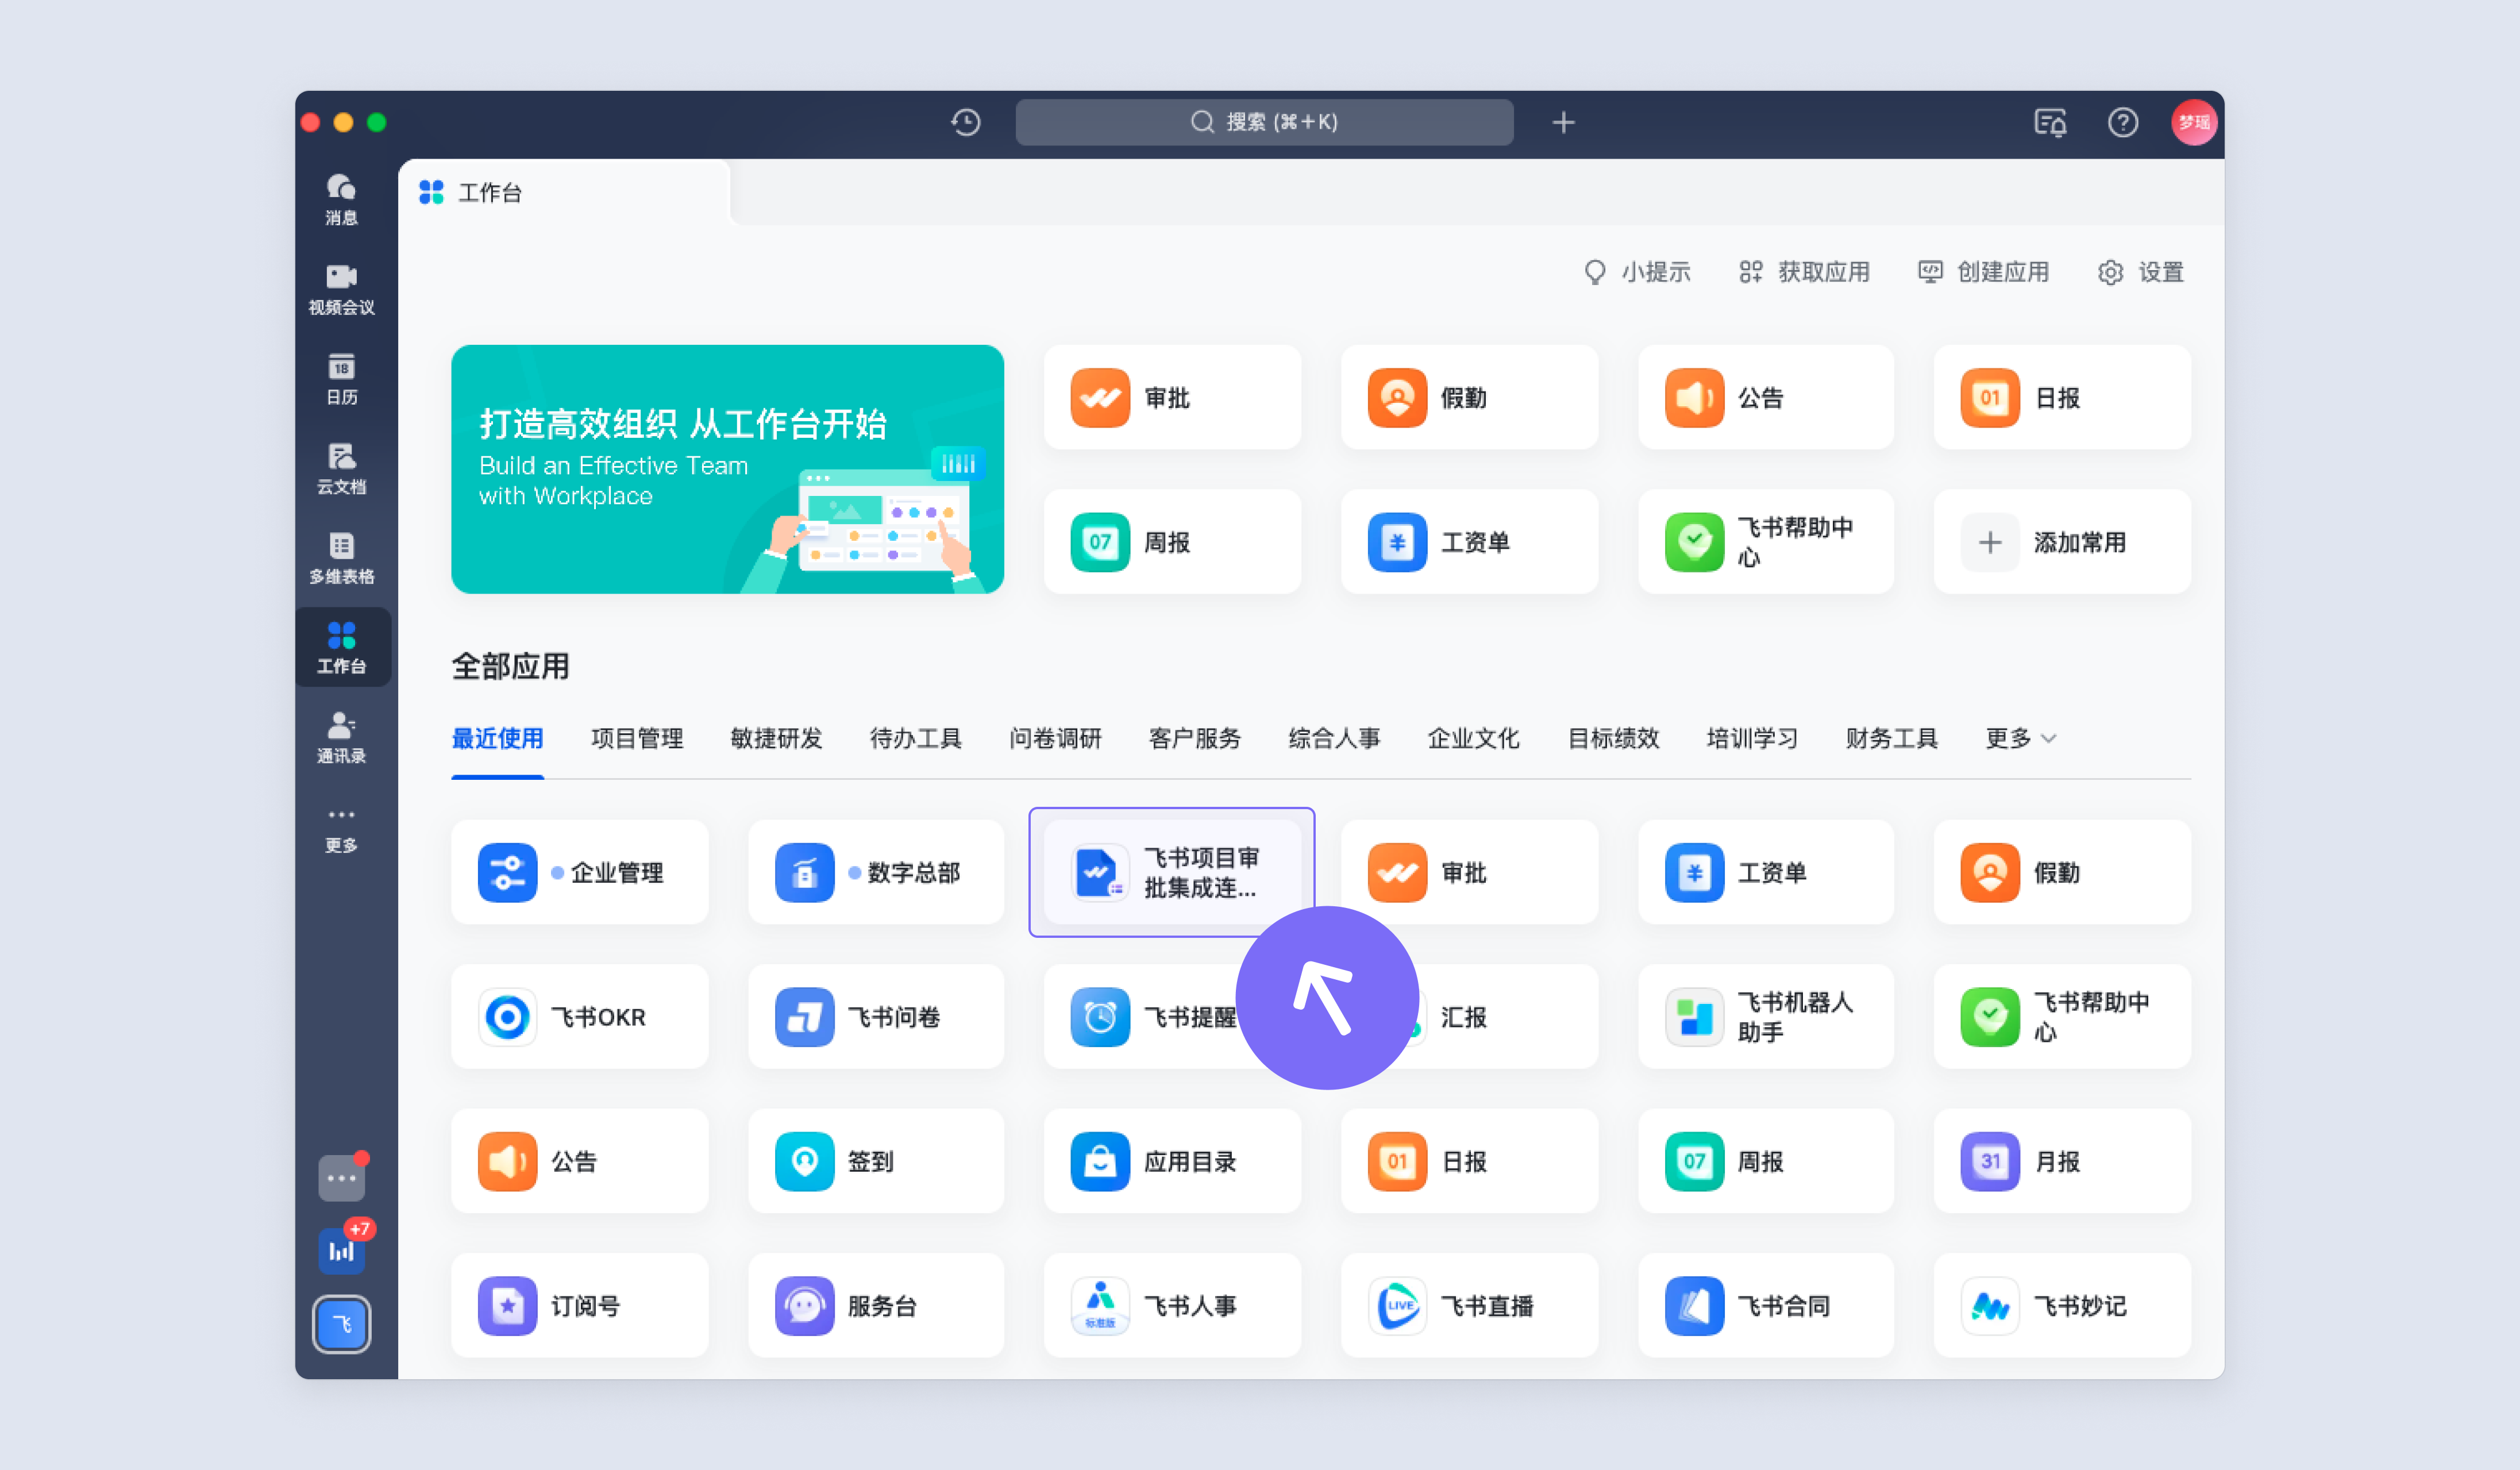Viewport: 2520px width, 1470px height.
Task: Switch to 财务工具 tab
Action: coord(1891,738)
